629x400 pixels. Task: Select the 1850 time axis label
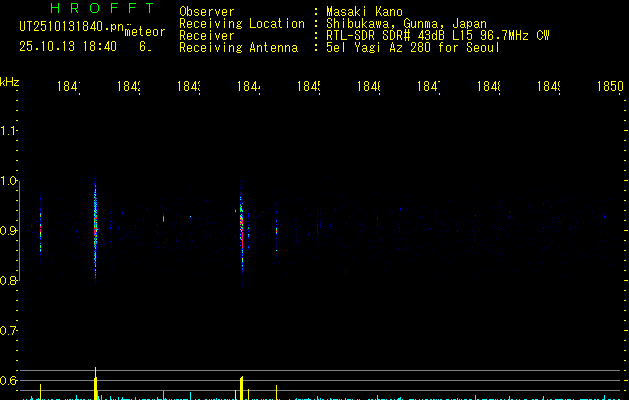point(610,88)
